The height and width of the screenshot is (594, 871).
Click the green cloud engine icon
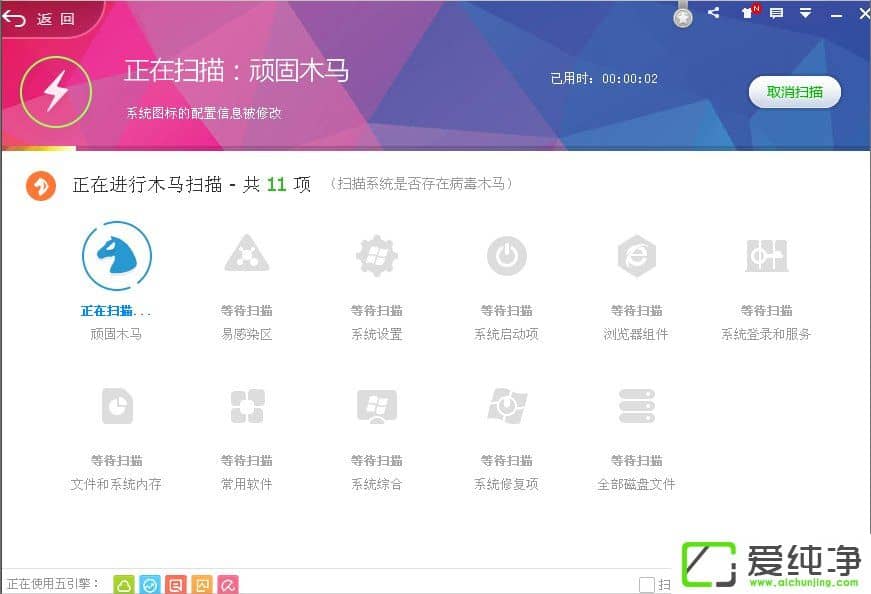tap(124, 584)
